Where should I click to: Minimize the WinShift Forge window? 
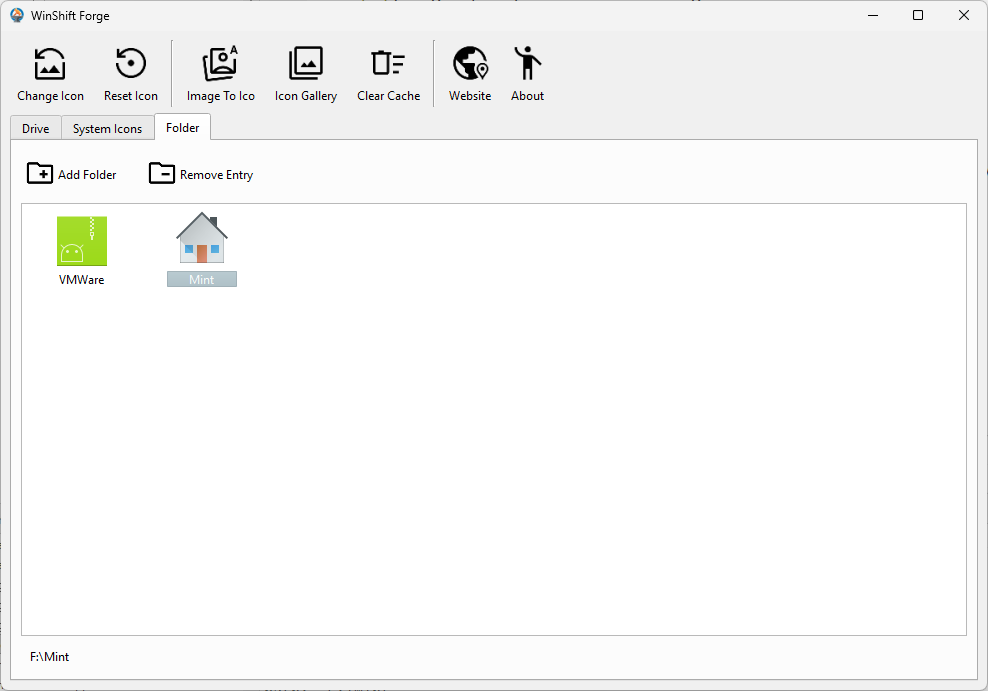872,15
